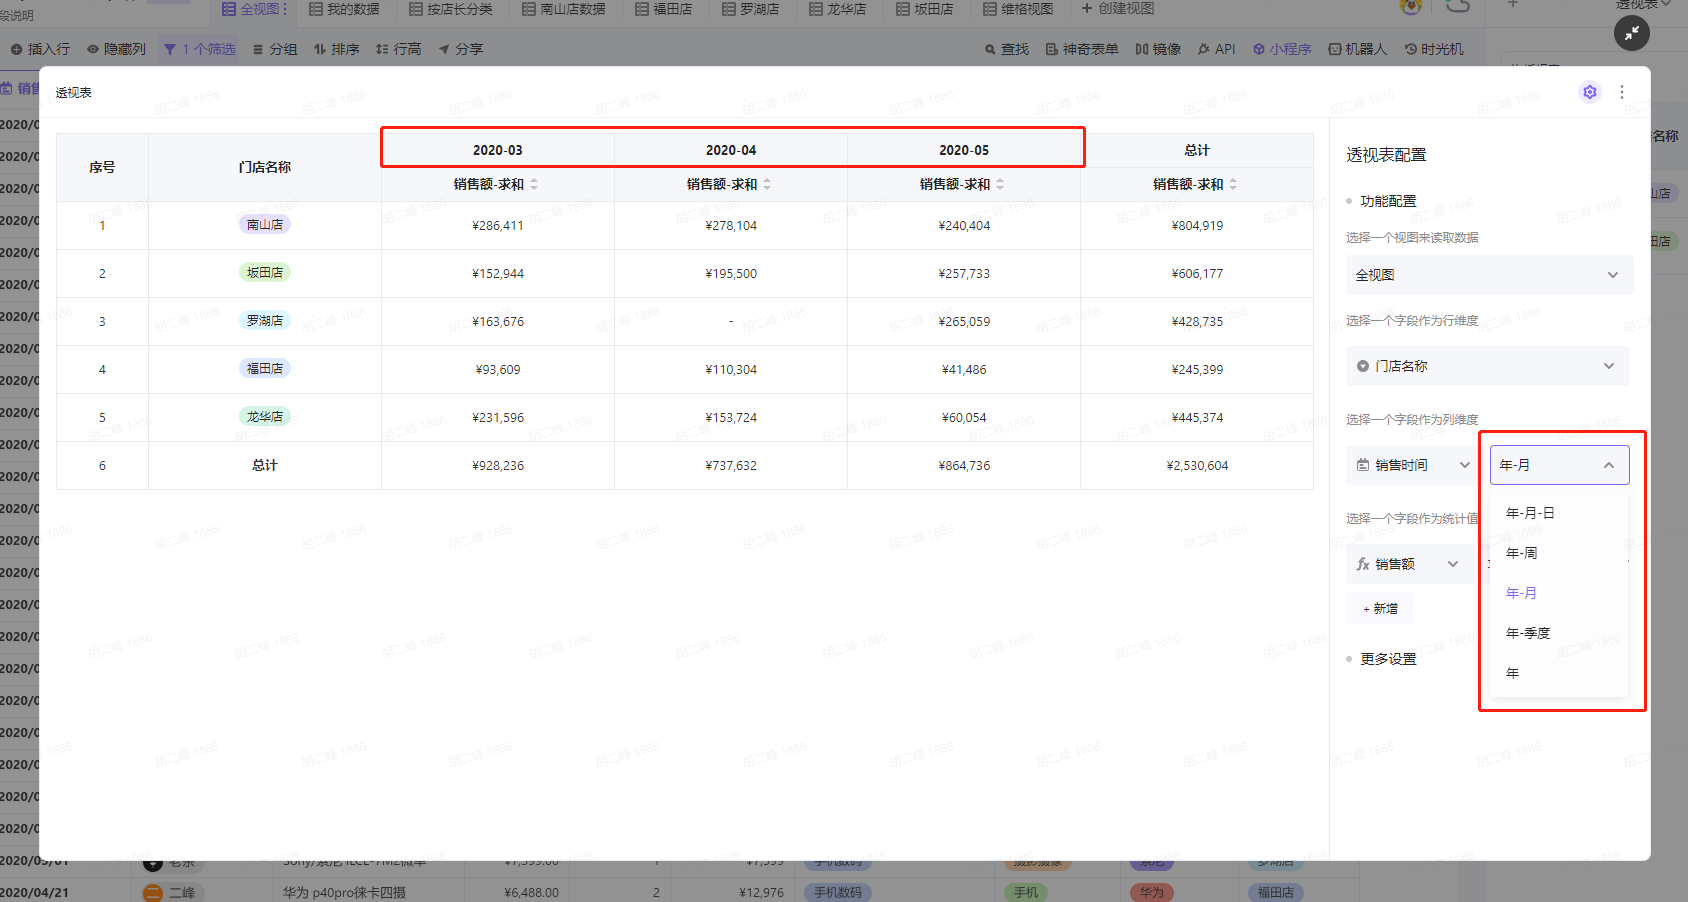Open the 时光机 history tool
Image resolution: width=1688 pixels, height=902 pixels.
1433,49
